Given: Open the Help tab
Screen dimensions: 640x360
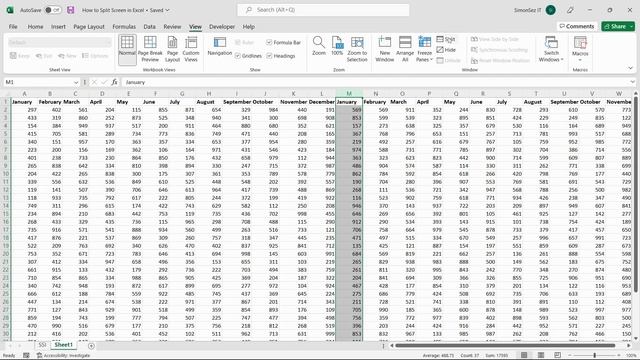Looking at the screenshot, I should (x=249, y=27).
